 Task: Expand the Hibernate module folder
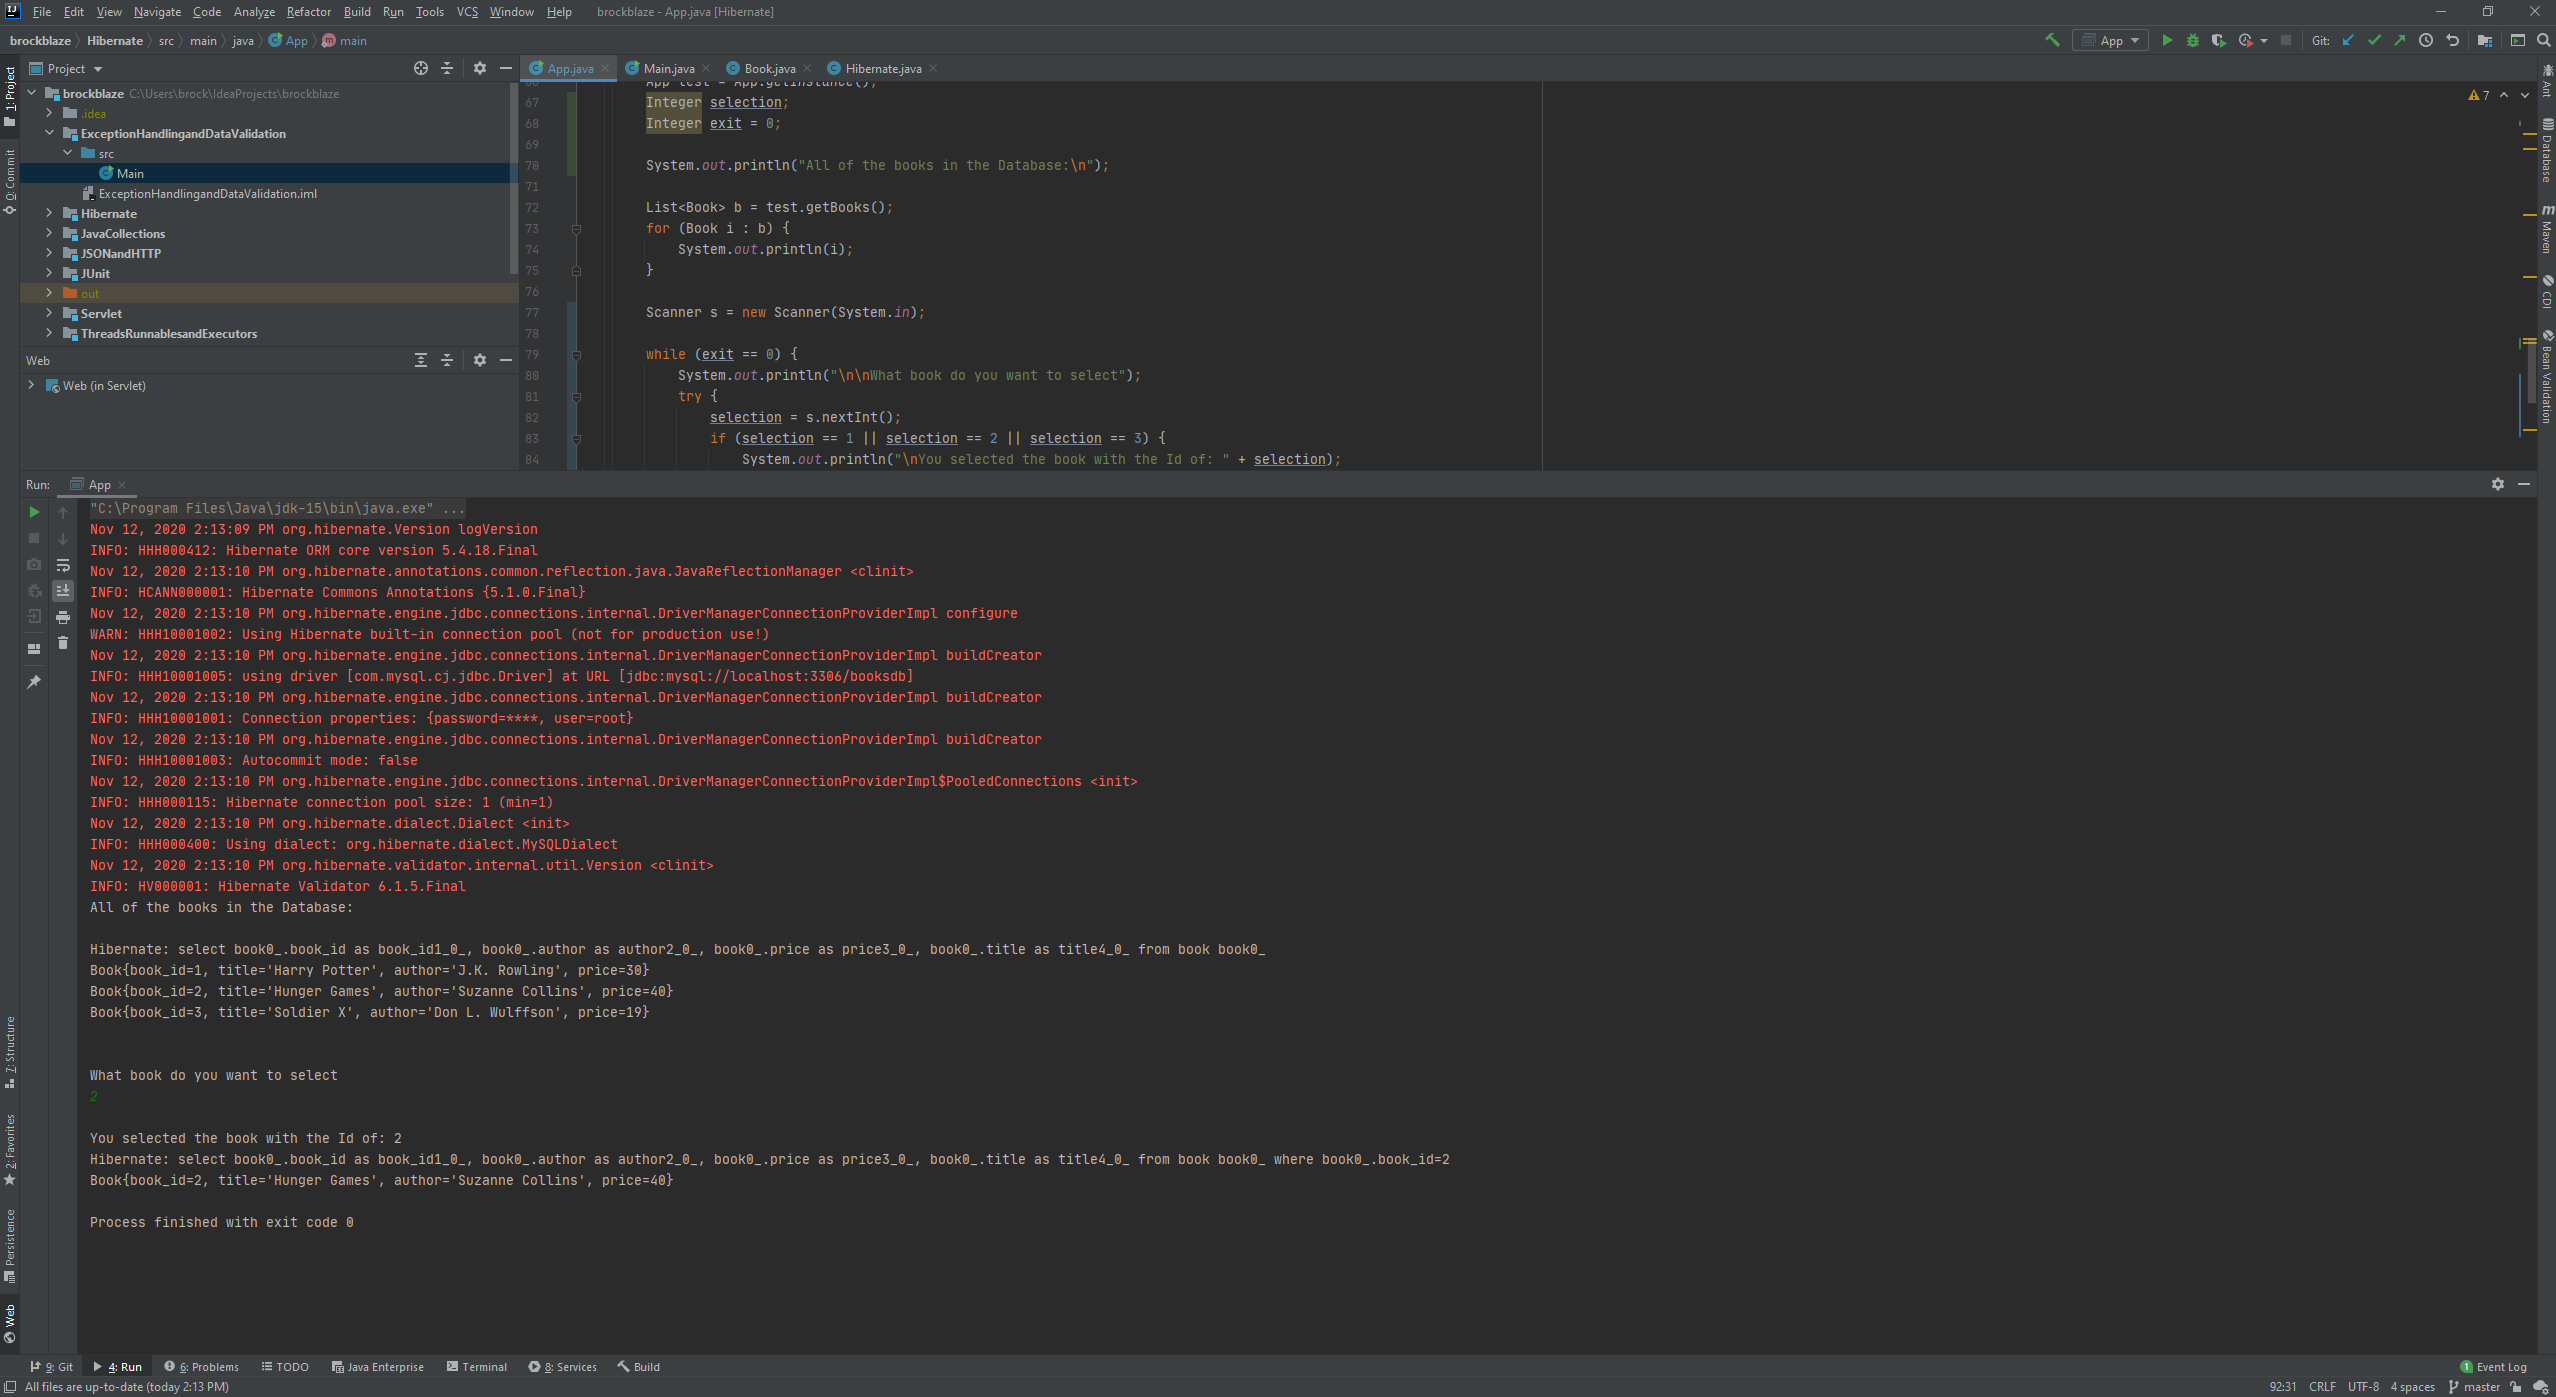[x=49, y=213]
